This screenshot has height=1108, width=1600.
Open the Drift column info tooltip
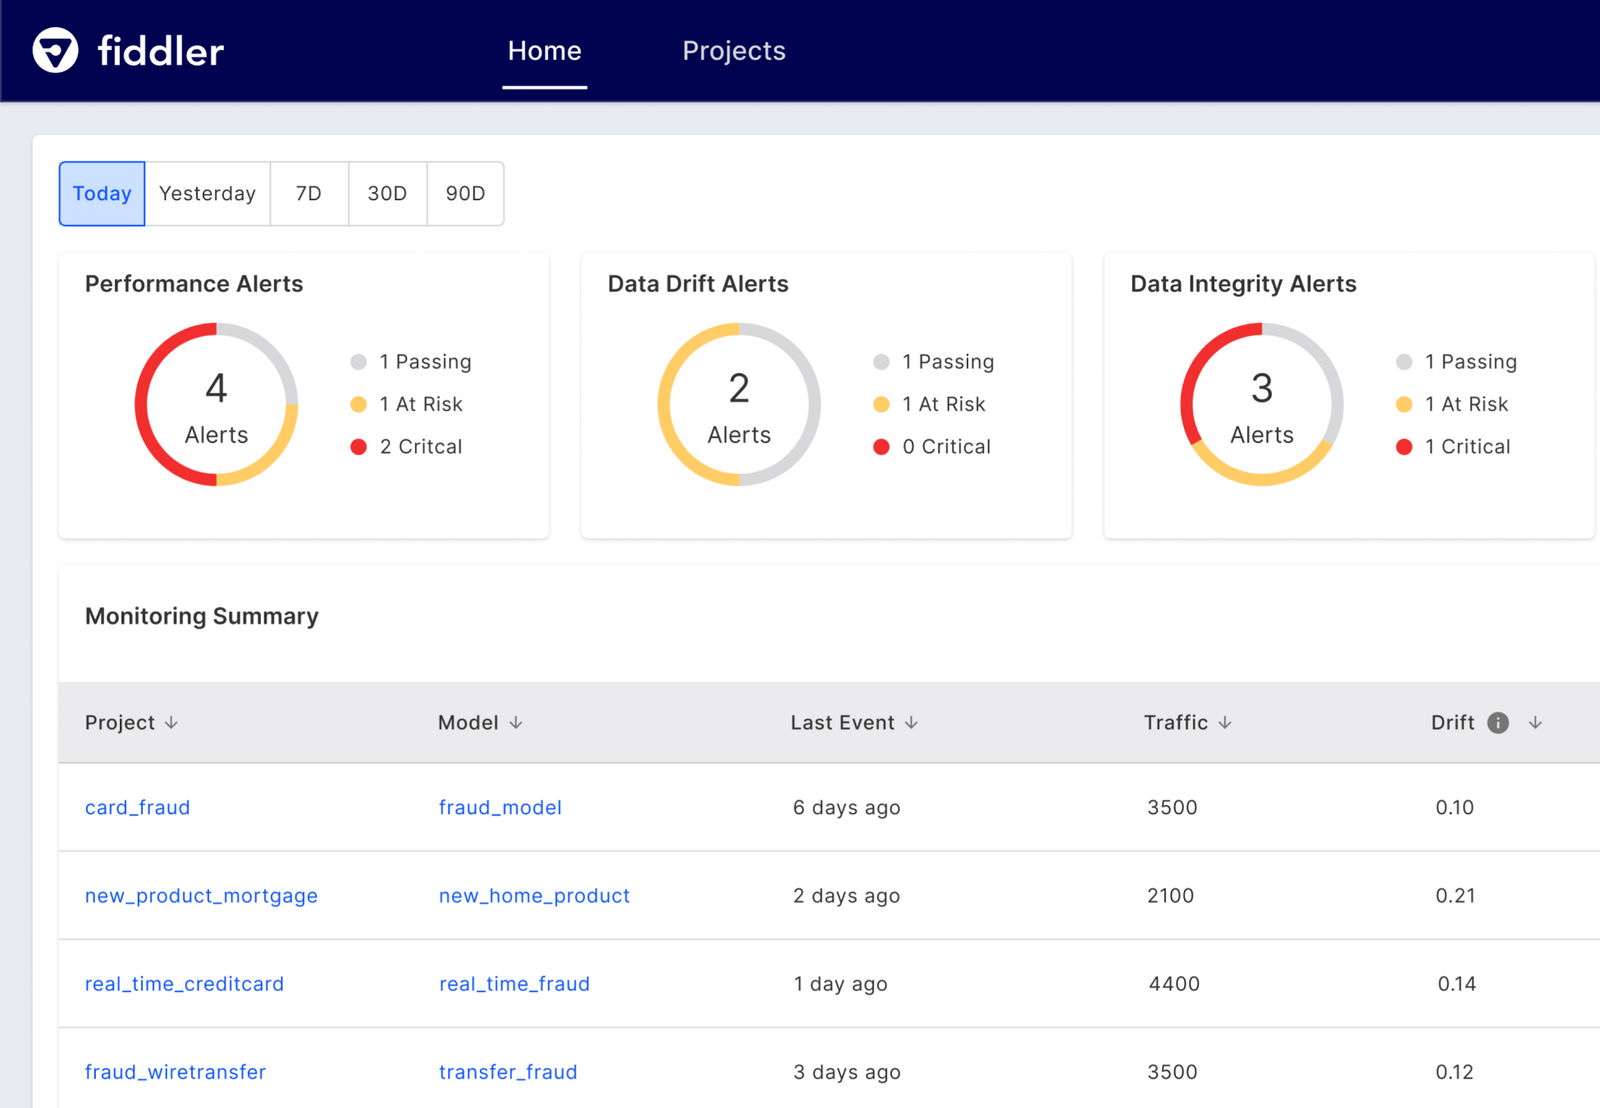[1497, 722]
